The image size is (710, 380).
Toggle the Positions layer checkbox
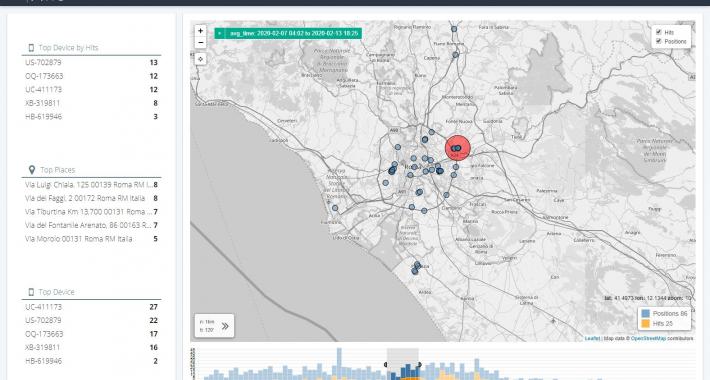pyautogui.click(x=659, y=41)
